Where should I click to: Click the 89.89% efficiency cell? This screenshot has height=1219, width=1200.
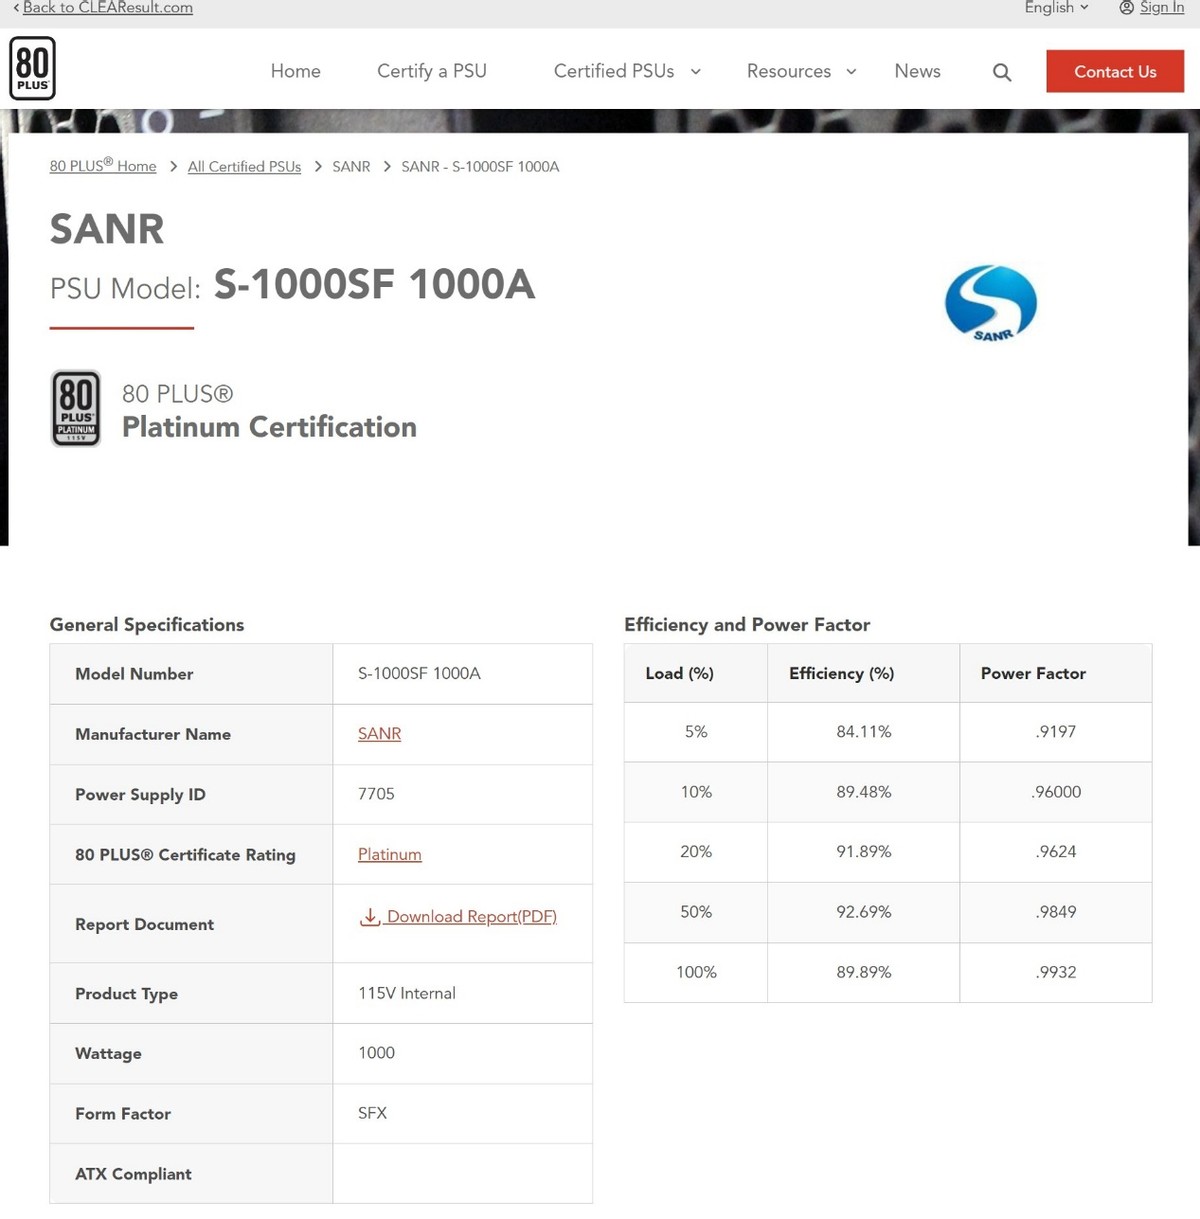[864, 971]
